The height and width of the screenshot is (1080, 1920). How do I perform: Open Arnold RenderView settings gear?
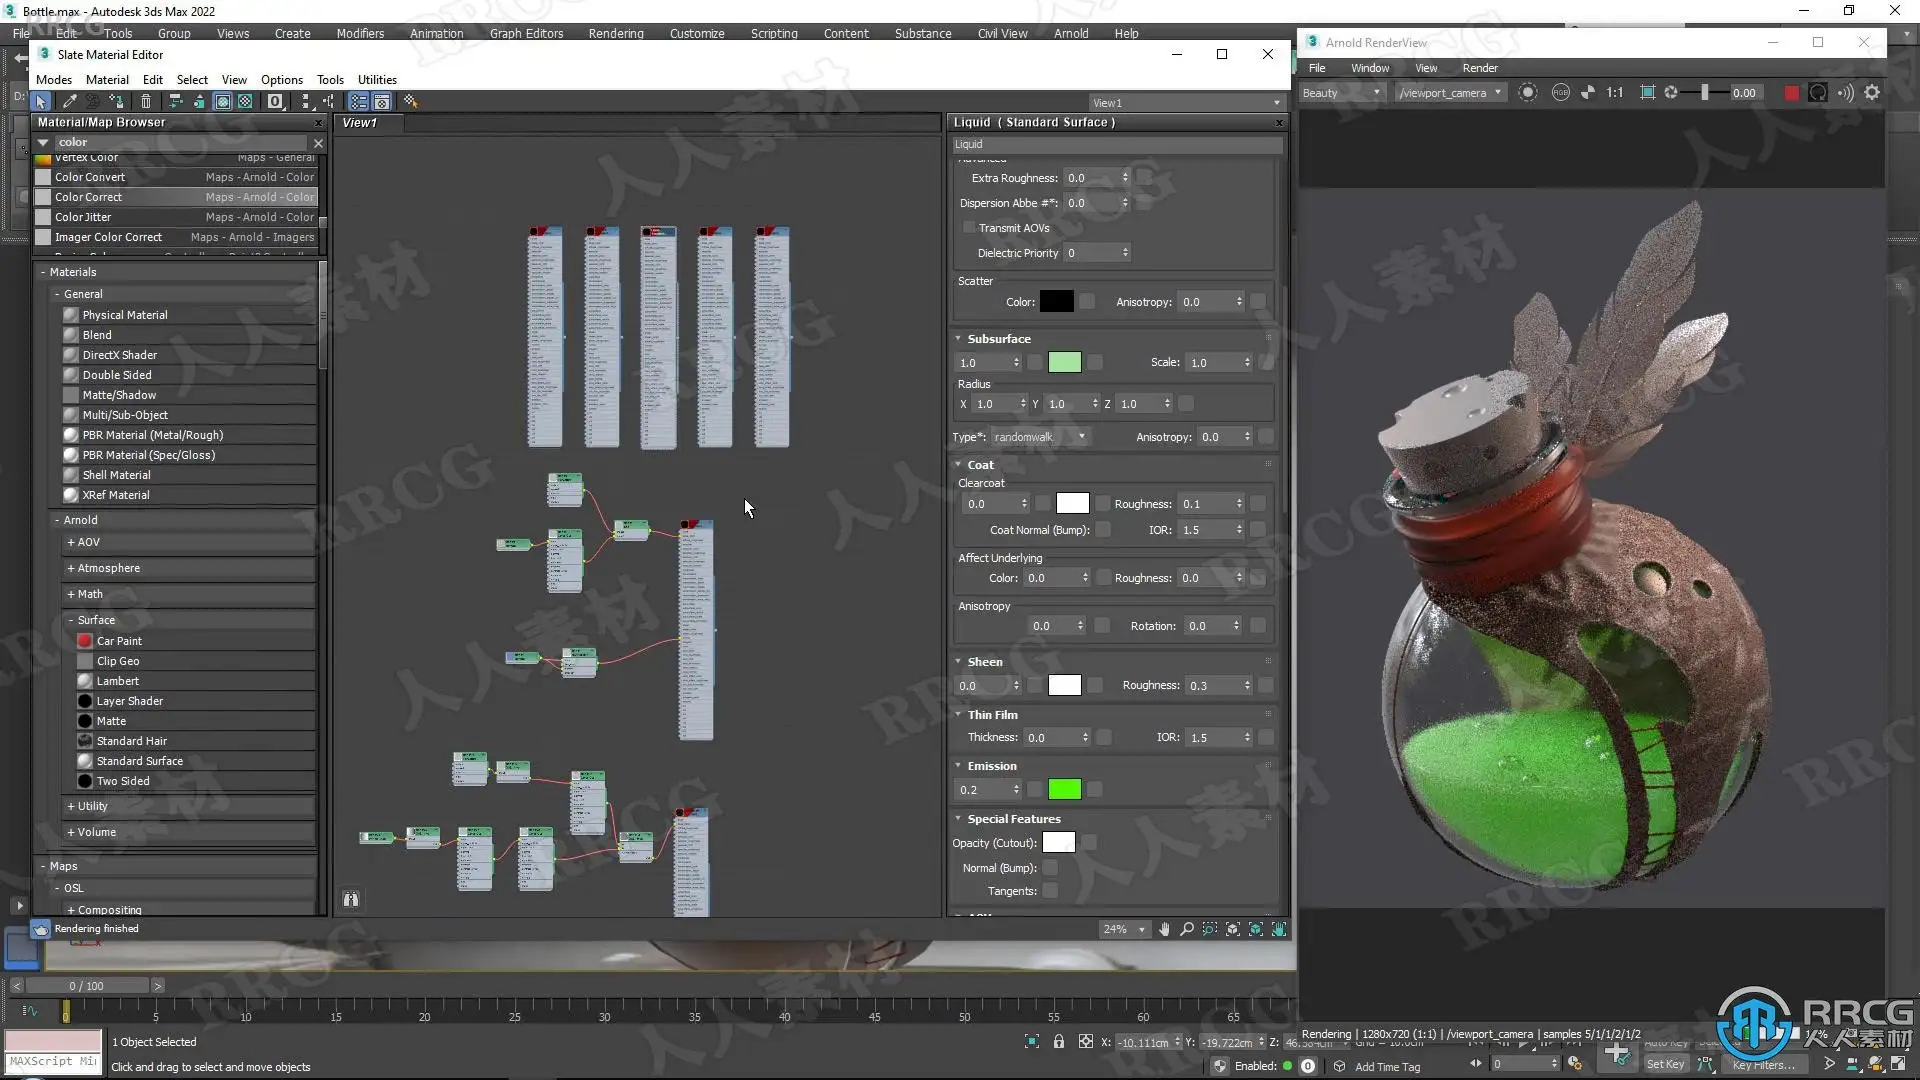1872,92
